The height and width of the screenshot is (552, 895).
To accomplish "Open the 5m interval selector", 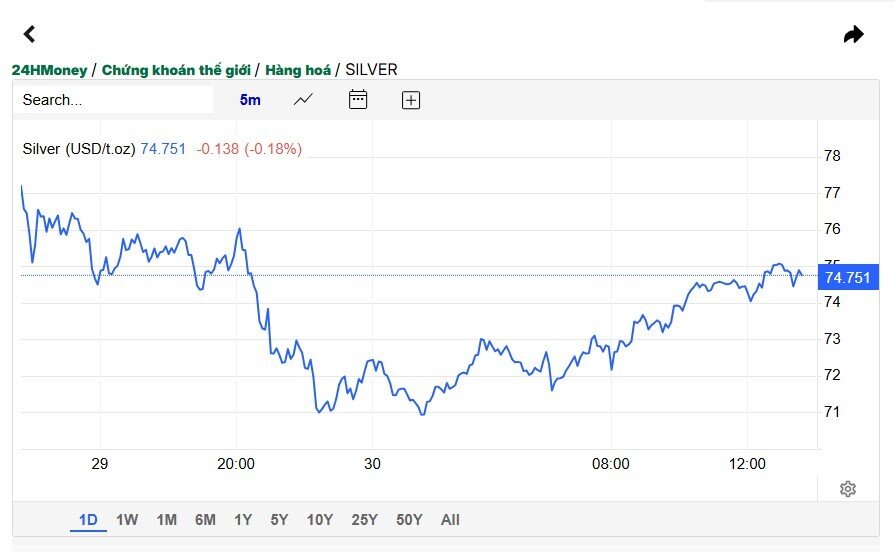I will pos(250,100).
